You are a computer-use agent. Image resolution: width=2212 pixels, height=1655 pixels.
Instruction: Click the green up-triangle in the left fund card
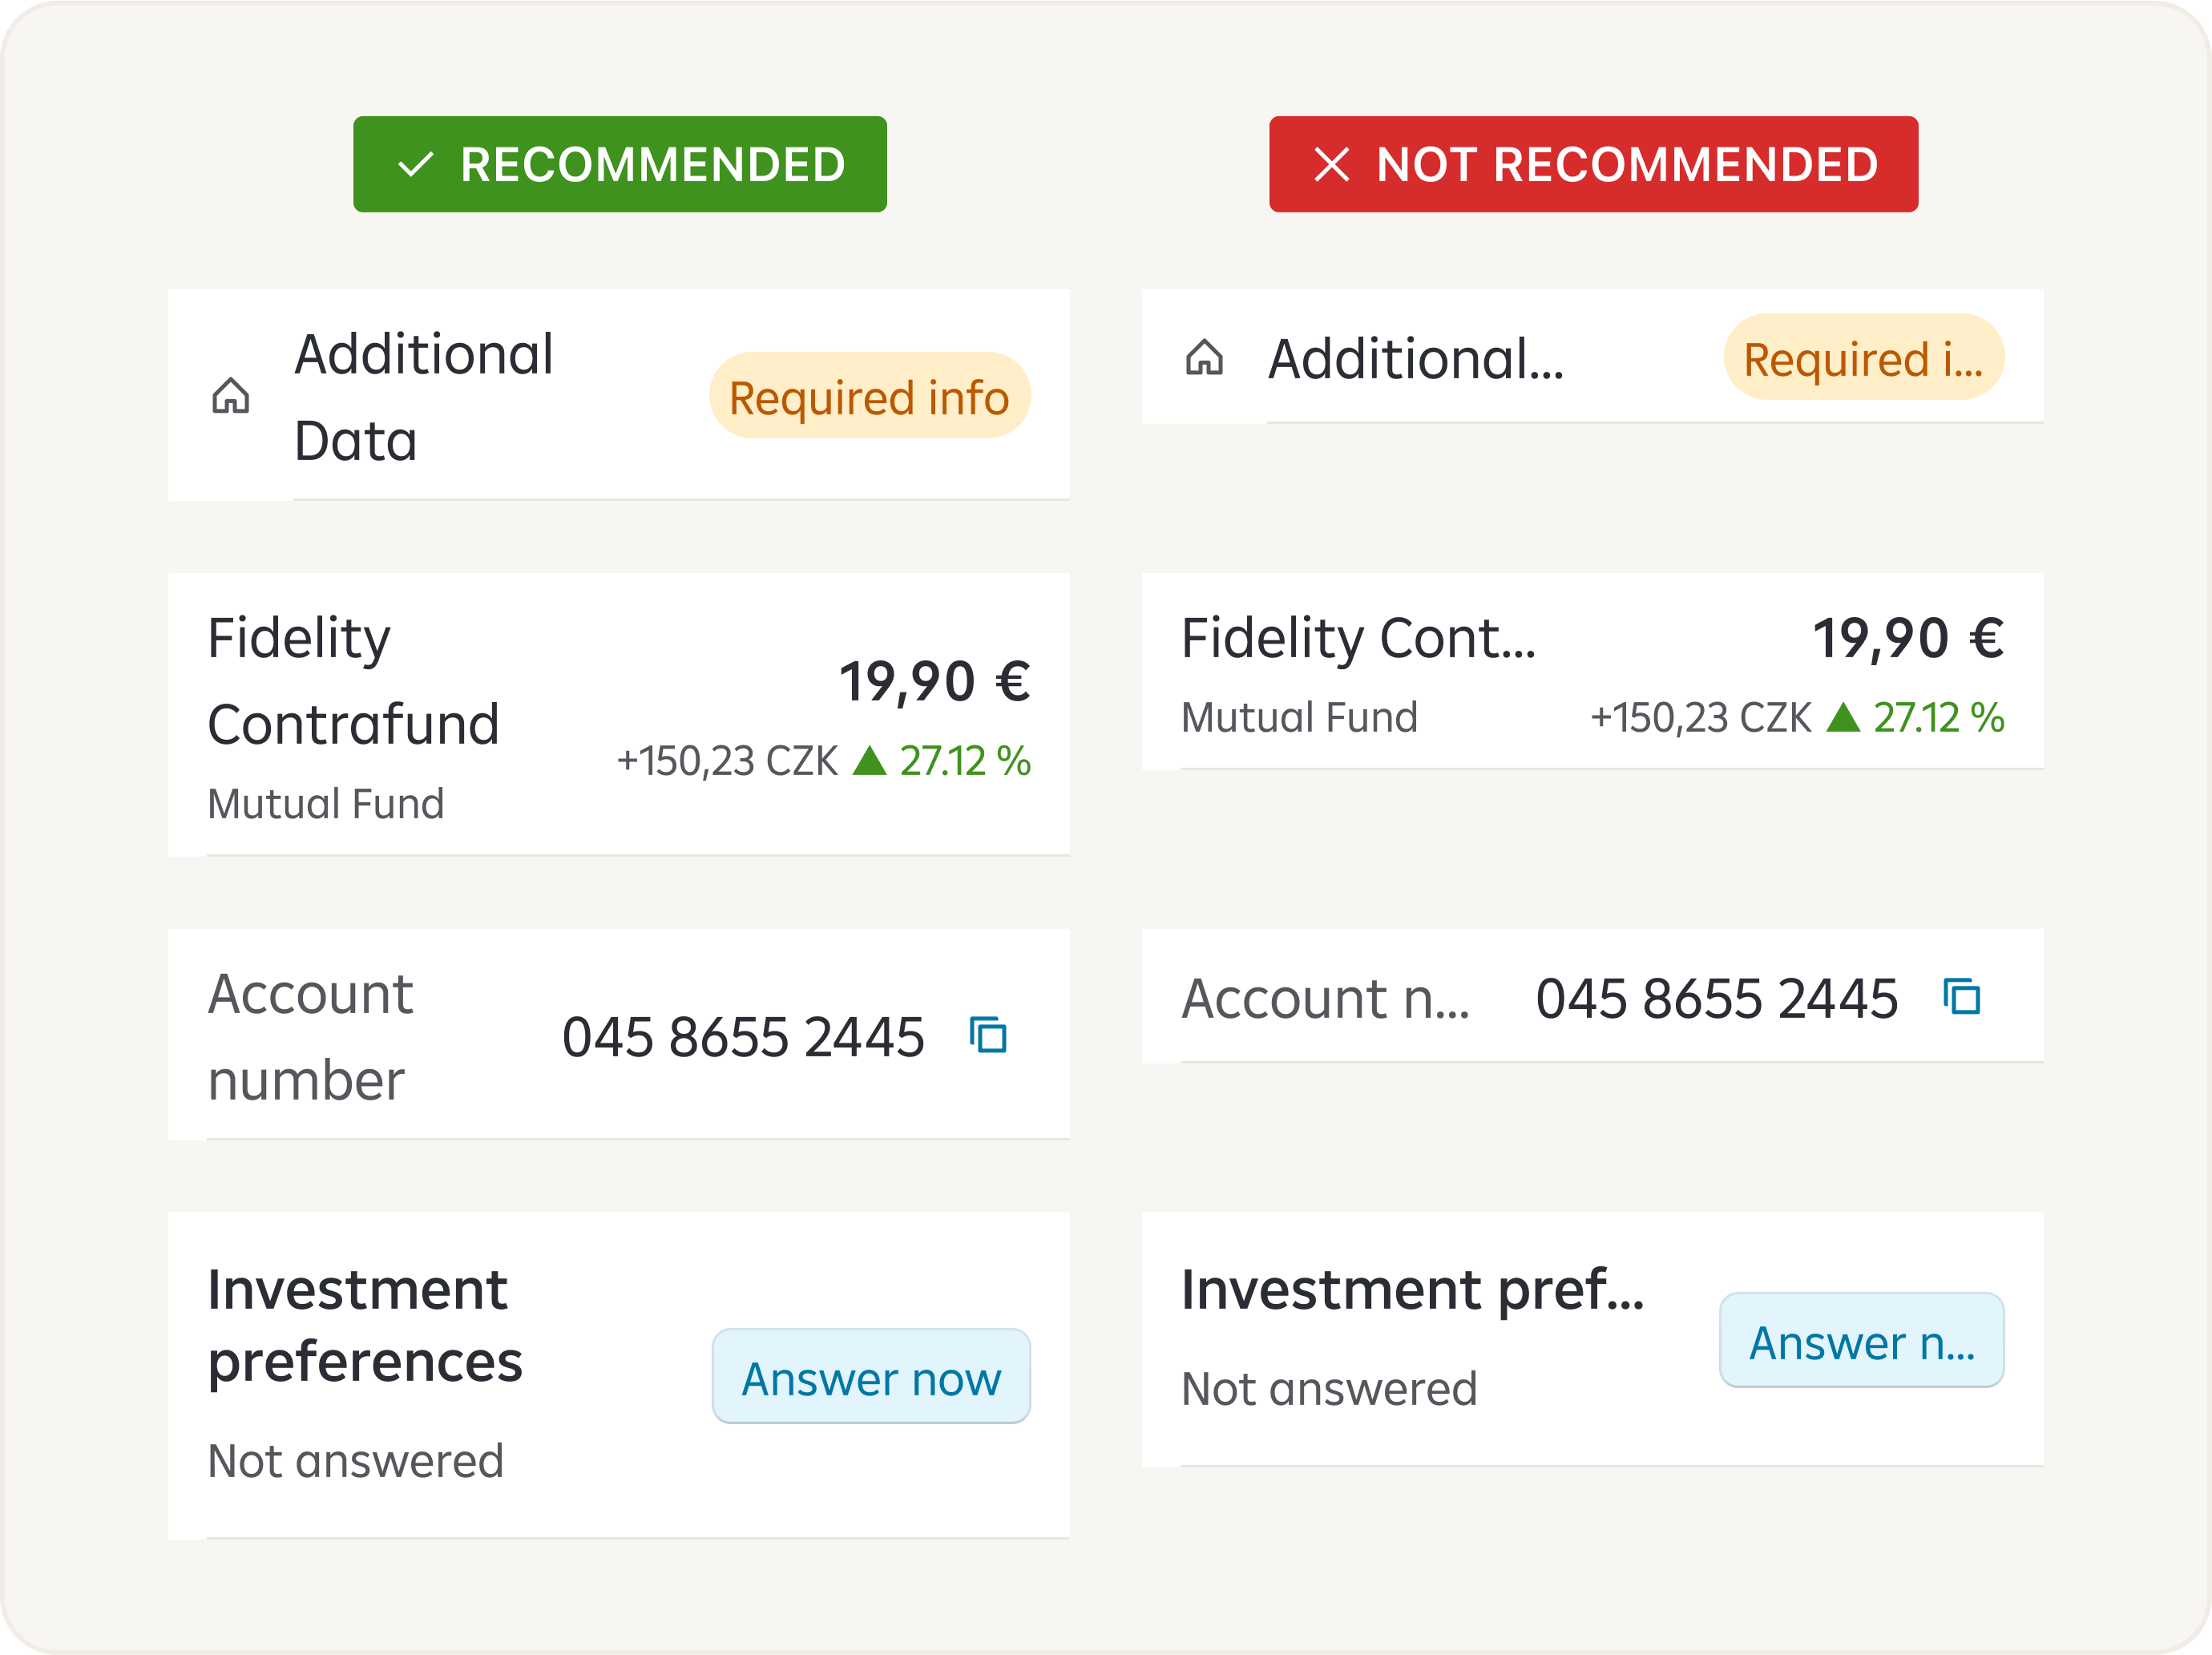pos(869,761)
